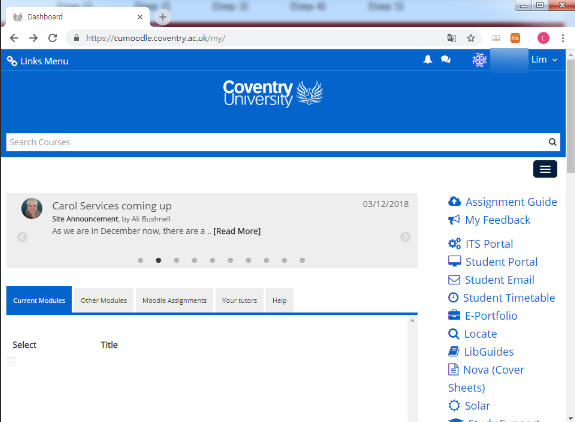Open the Assignment Guide link
The width and height of the screenshot is (575, 422).
pos(511,202)
